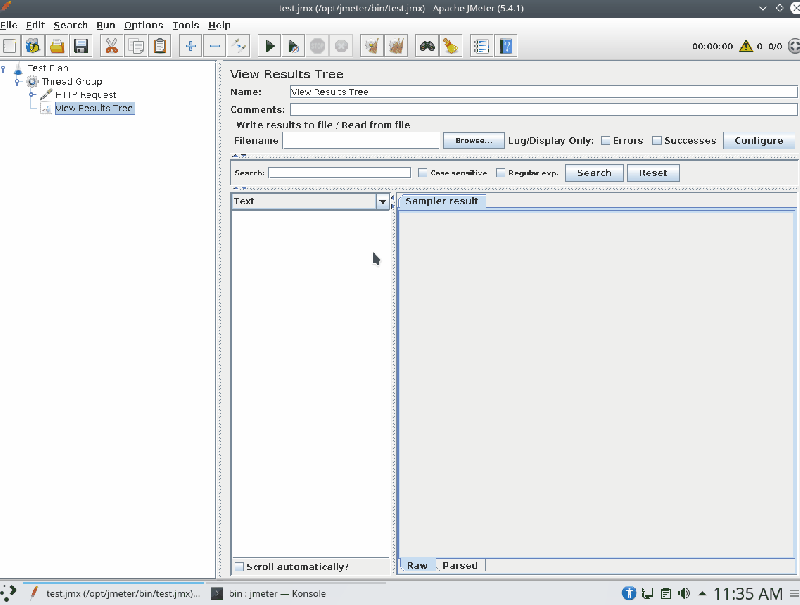800x605 pixels.
Task: Open the Text renderer dropdown
Action: pos(383,201)
